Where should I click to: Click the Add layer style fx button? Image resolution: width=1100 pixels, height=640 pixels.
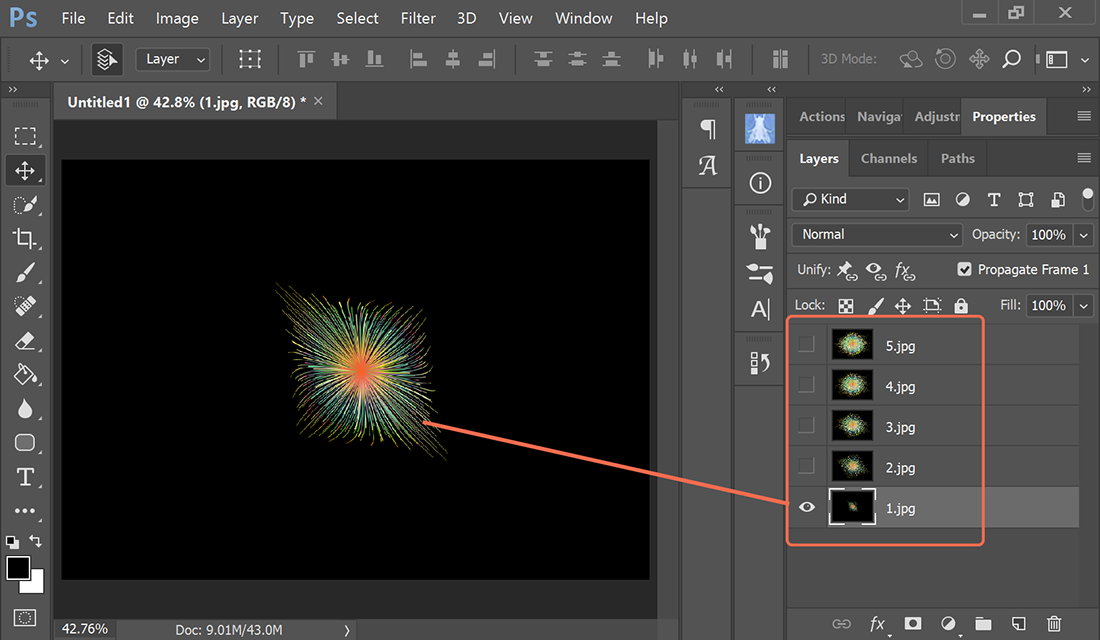pyautogui.click(x=877, y=624)
